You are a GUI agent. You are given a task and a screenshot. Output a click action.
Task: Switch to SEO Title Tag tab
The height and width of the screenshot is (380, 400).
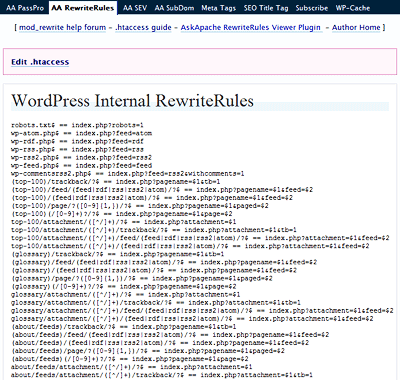coord(266,8)
